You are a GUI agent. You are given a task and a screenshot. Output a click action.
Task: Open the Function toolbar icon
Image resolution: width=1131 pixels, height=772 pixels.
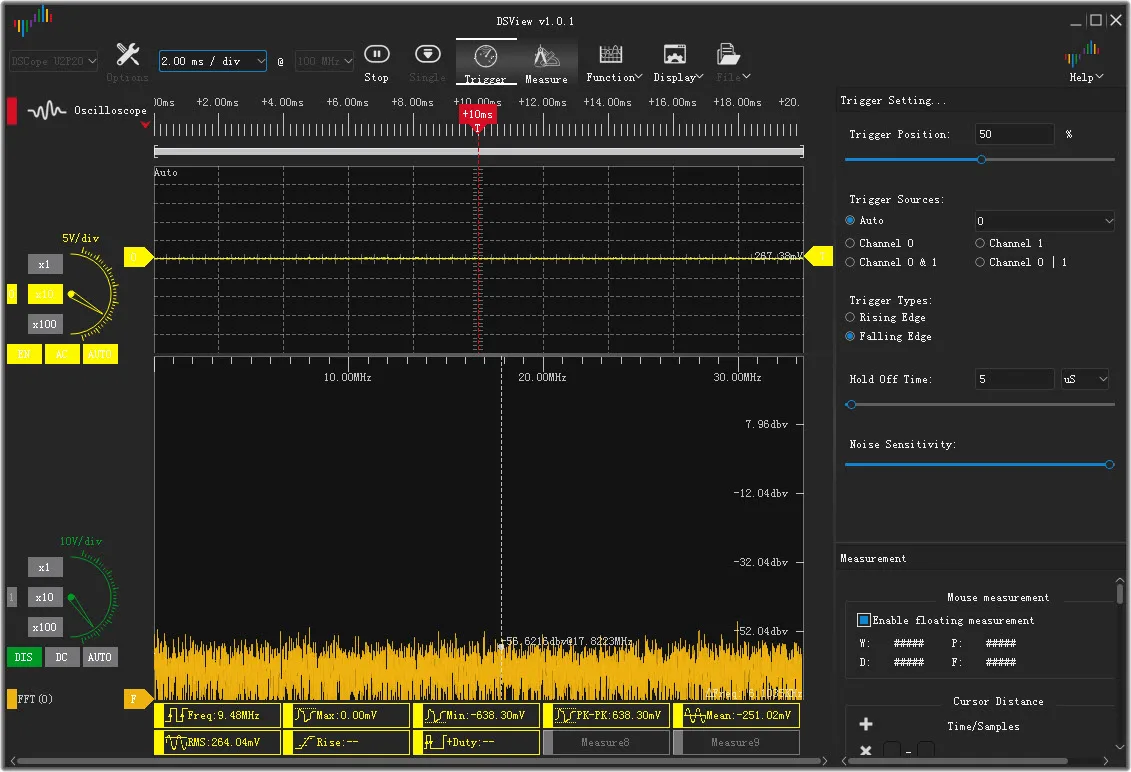click(610, 54)
